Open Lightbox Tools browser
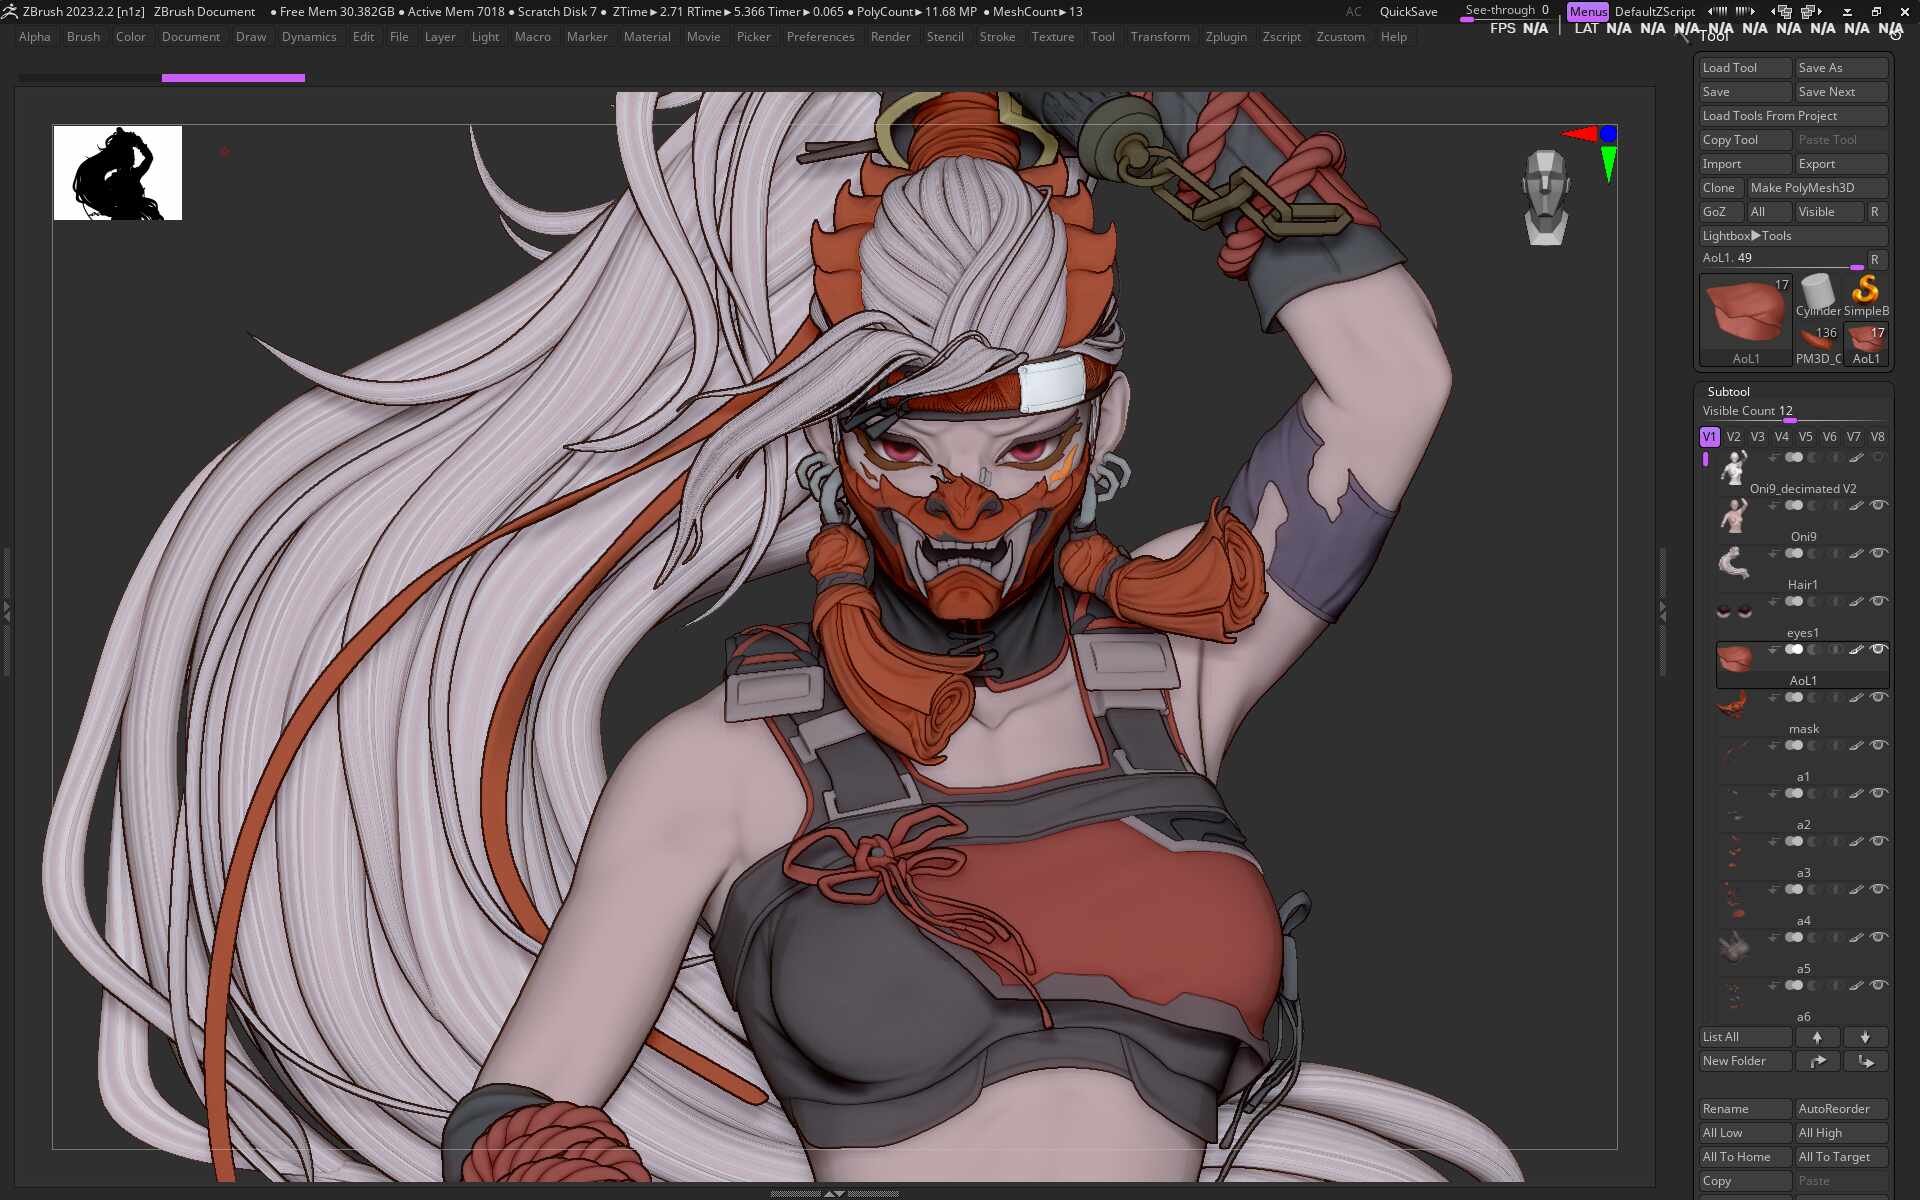The height and width of the screenshot is (1200, 1920). (x=1746, y=236)
